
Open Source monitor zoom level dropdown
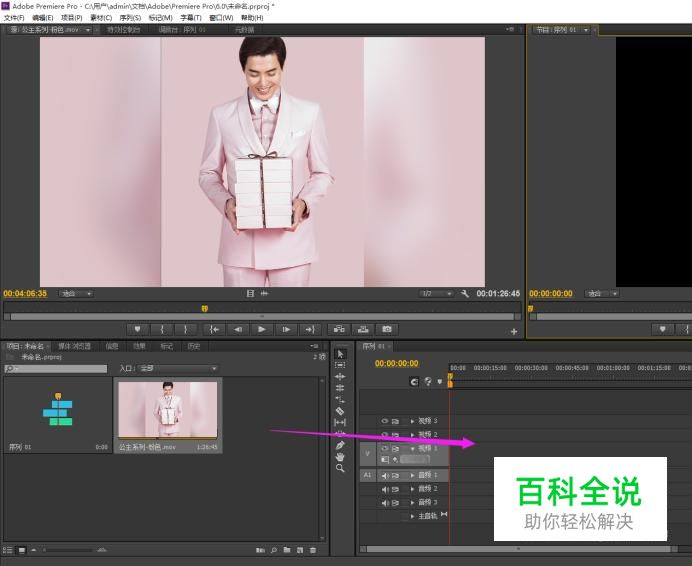76,294
